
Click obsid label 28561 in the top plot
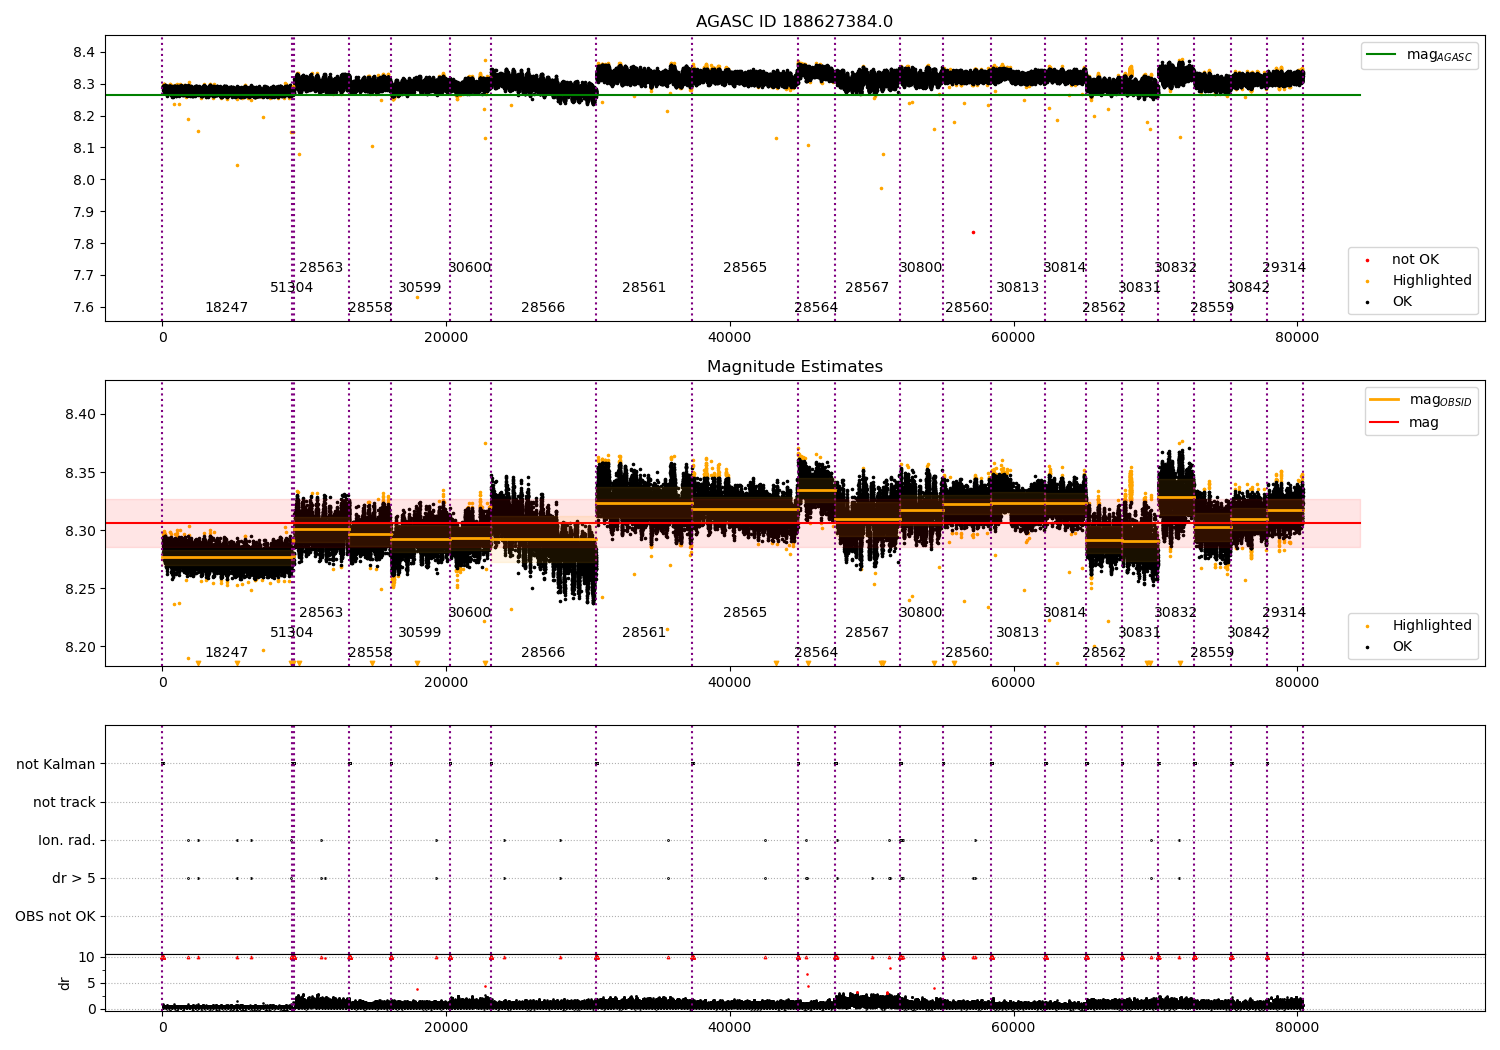[644, 288]
